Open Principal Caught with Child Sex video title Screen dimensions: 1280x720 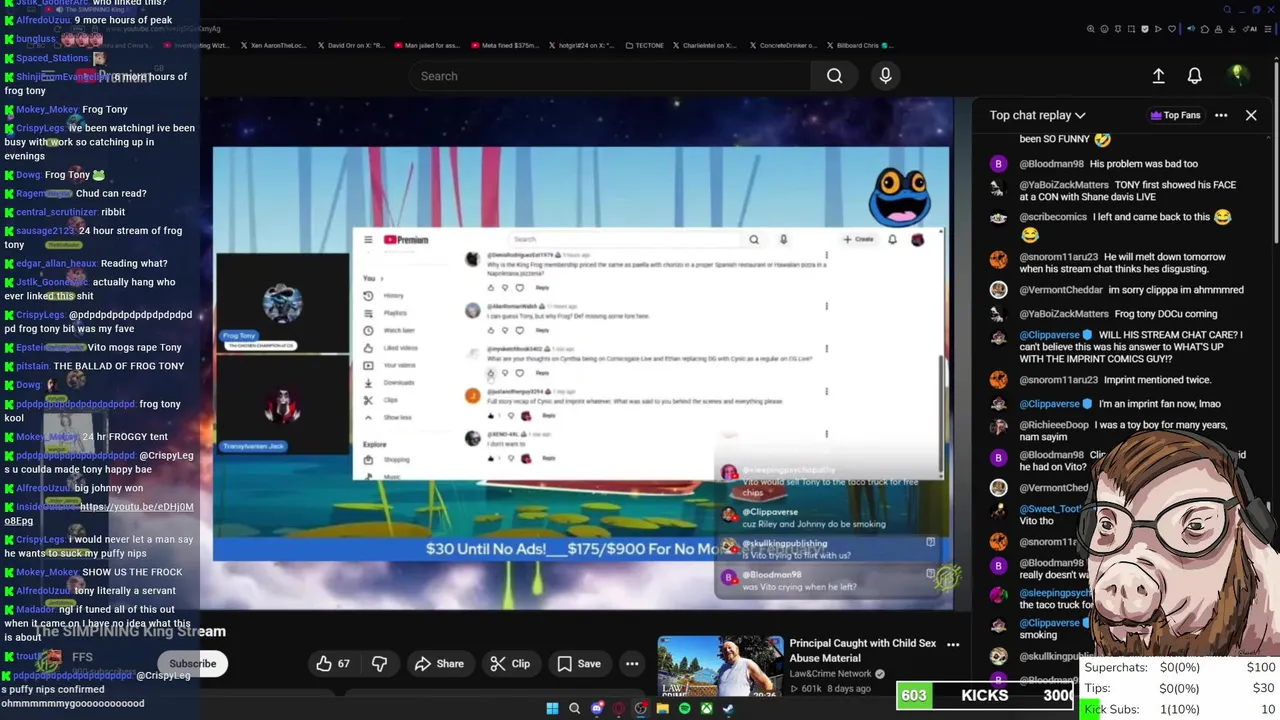863,650
